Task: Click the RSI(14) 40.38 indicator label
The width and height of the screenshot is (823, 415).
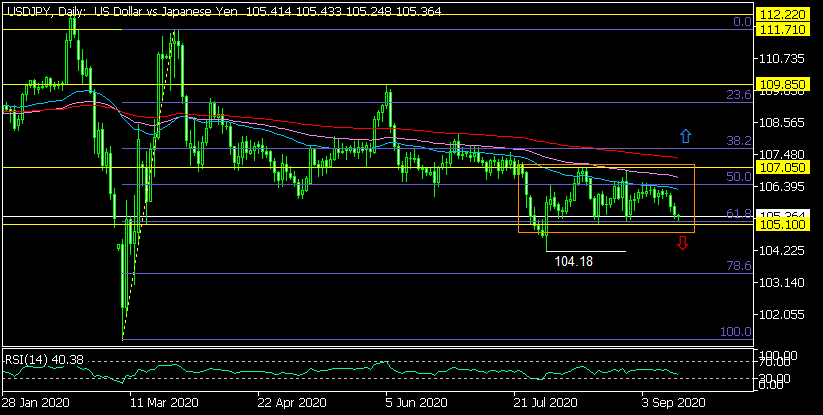Action: tap(44, 360)
